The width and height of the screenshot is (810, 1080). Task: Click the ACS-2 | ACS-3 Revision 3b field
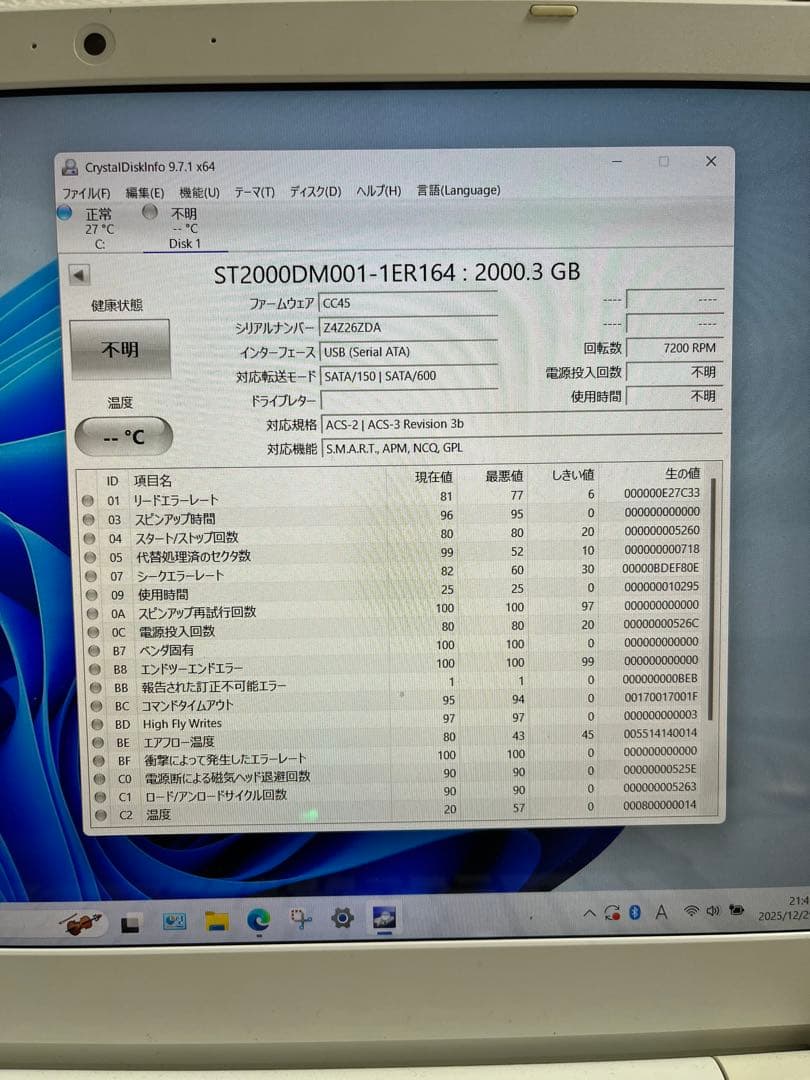pos(521,424)
